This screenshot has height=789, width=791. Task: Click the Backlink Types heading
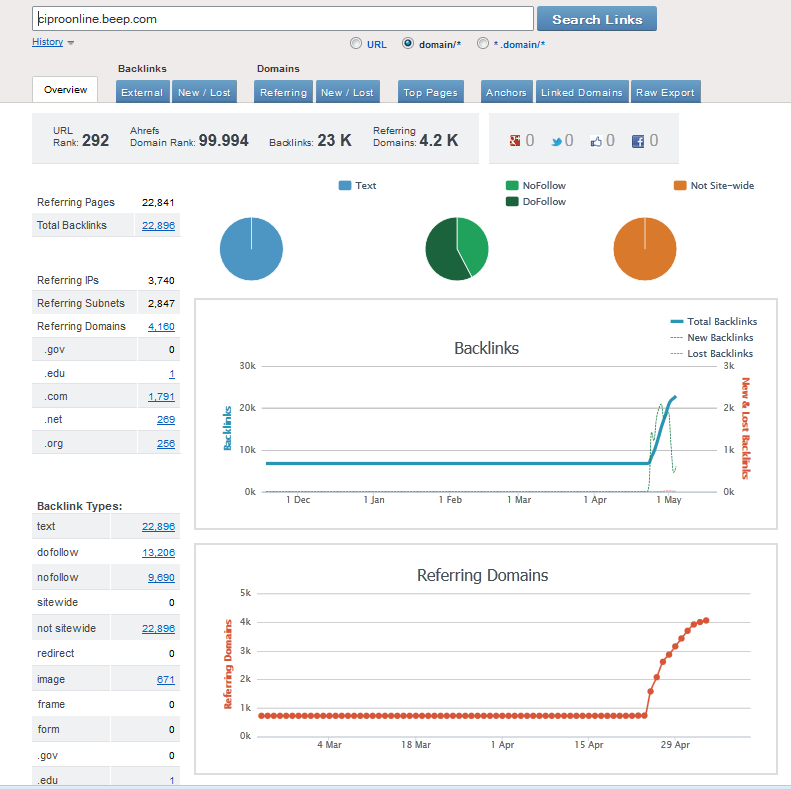pos(80,506)
